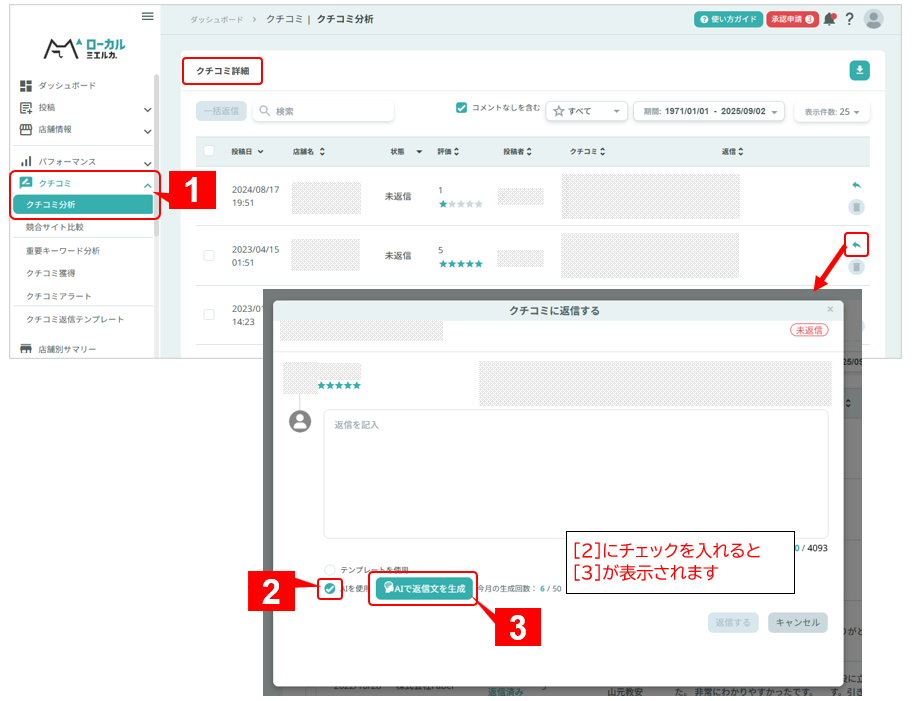Select the テンプレートを使用 radio option
This screenshot has height=701, width=913.
point(330,569)
